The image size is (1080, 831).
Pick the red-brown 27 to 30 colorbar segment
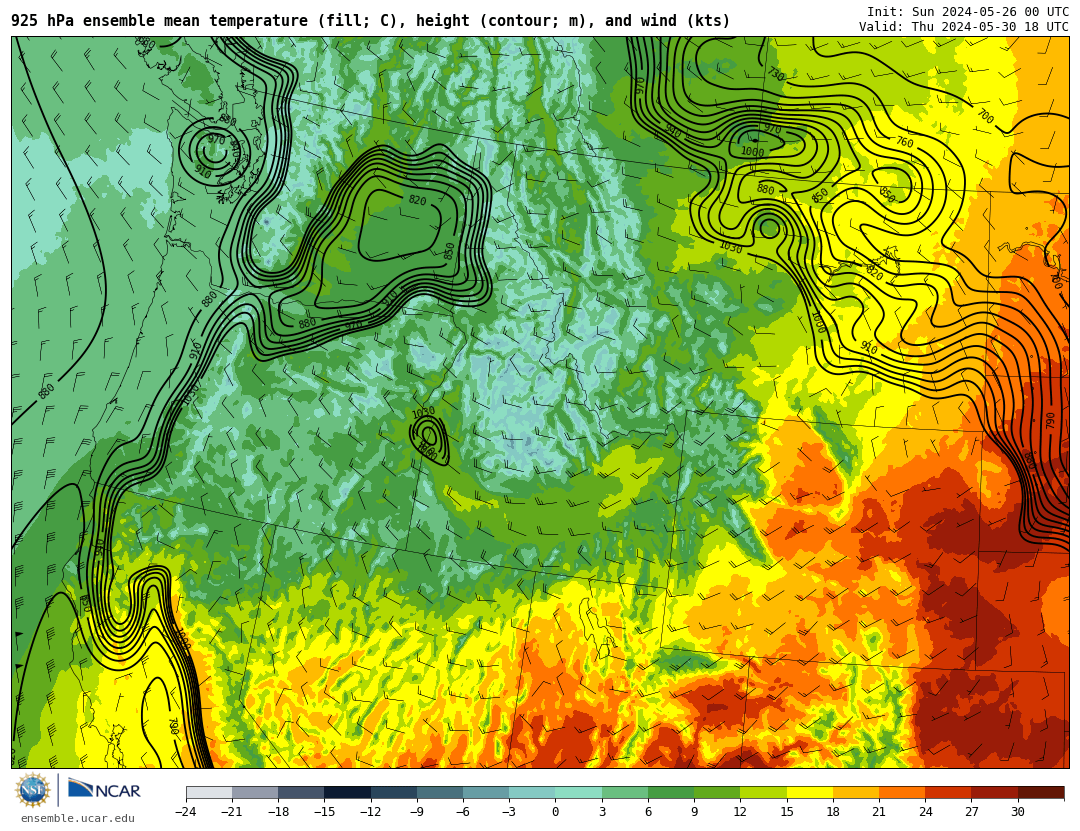click(x=994, y=793)
